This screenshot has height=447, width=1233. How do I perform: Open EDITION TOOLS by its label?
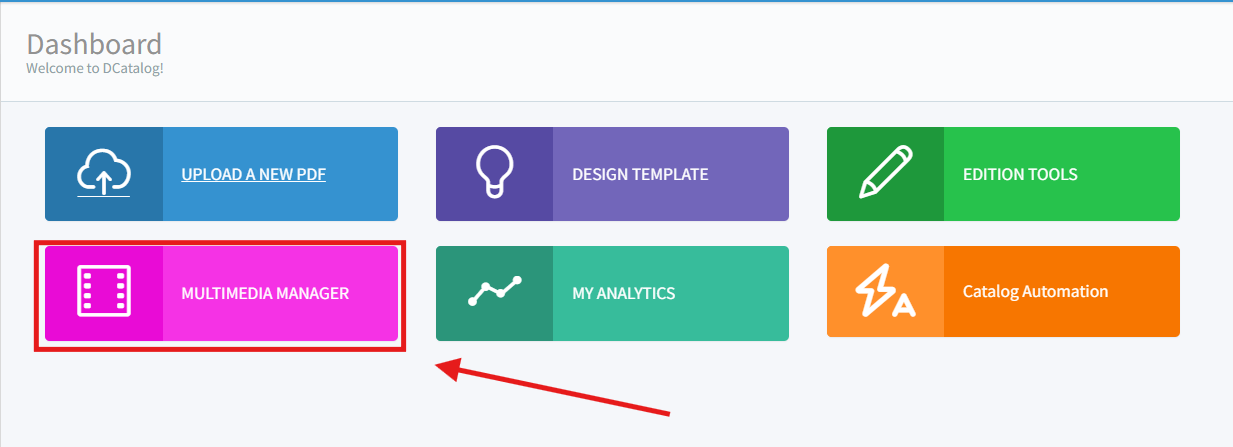pos(1020,174)
